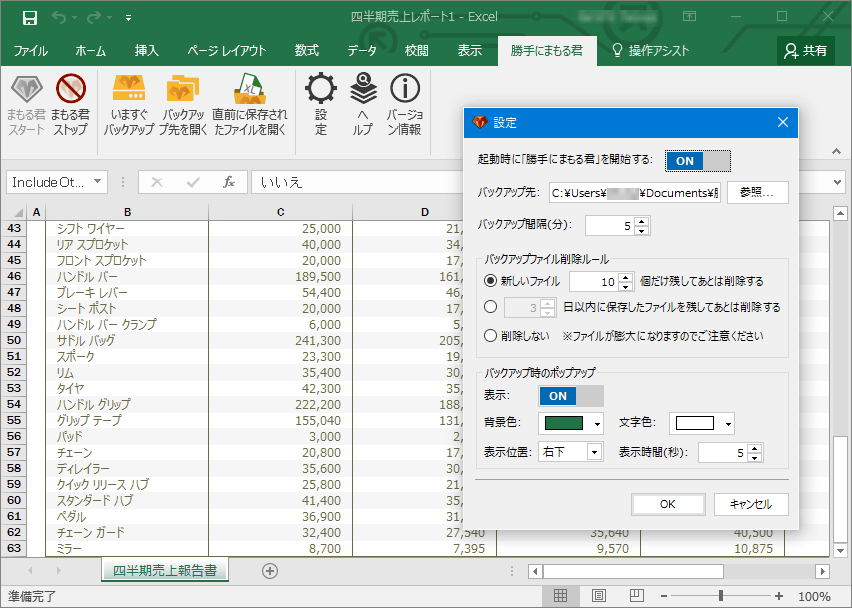The height and width of the screenshot is (608, 852).
Task: Switch to Page Layout view in status bar
Action: coord(599,596)
